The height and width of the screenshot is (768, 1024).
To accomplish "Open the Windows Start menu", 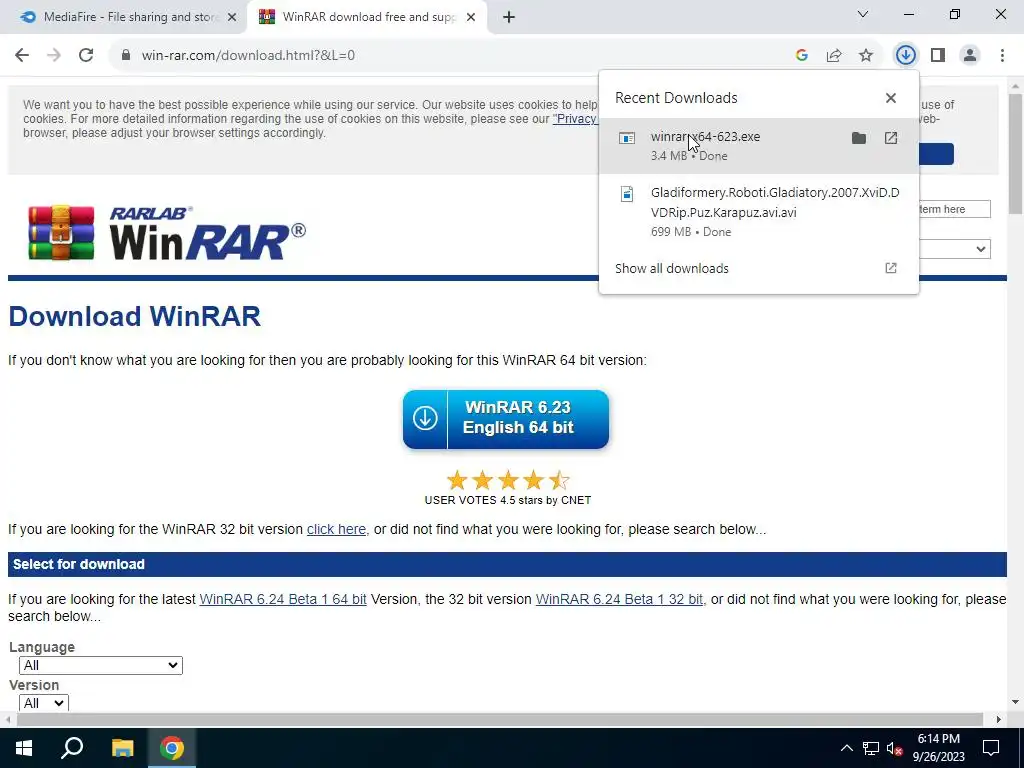I will coord(24,748).
